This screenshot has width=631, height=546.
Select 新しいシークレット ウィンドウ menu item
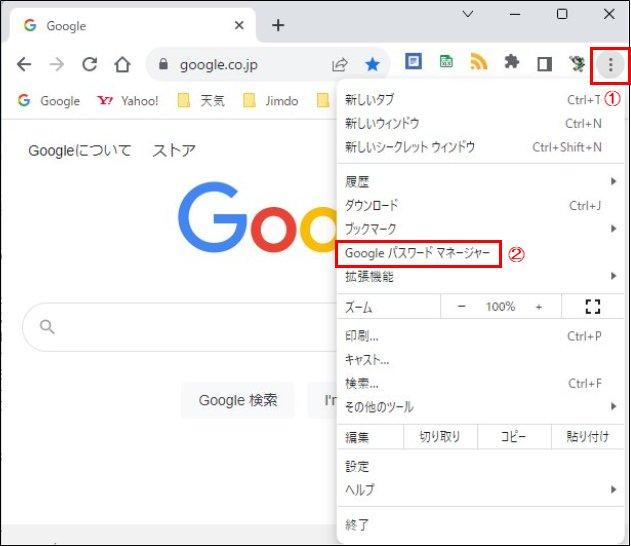(x=480, y=147)
